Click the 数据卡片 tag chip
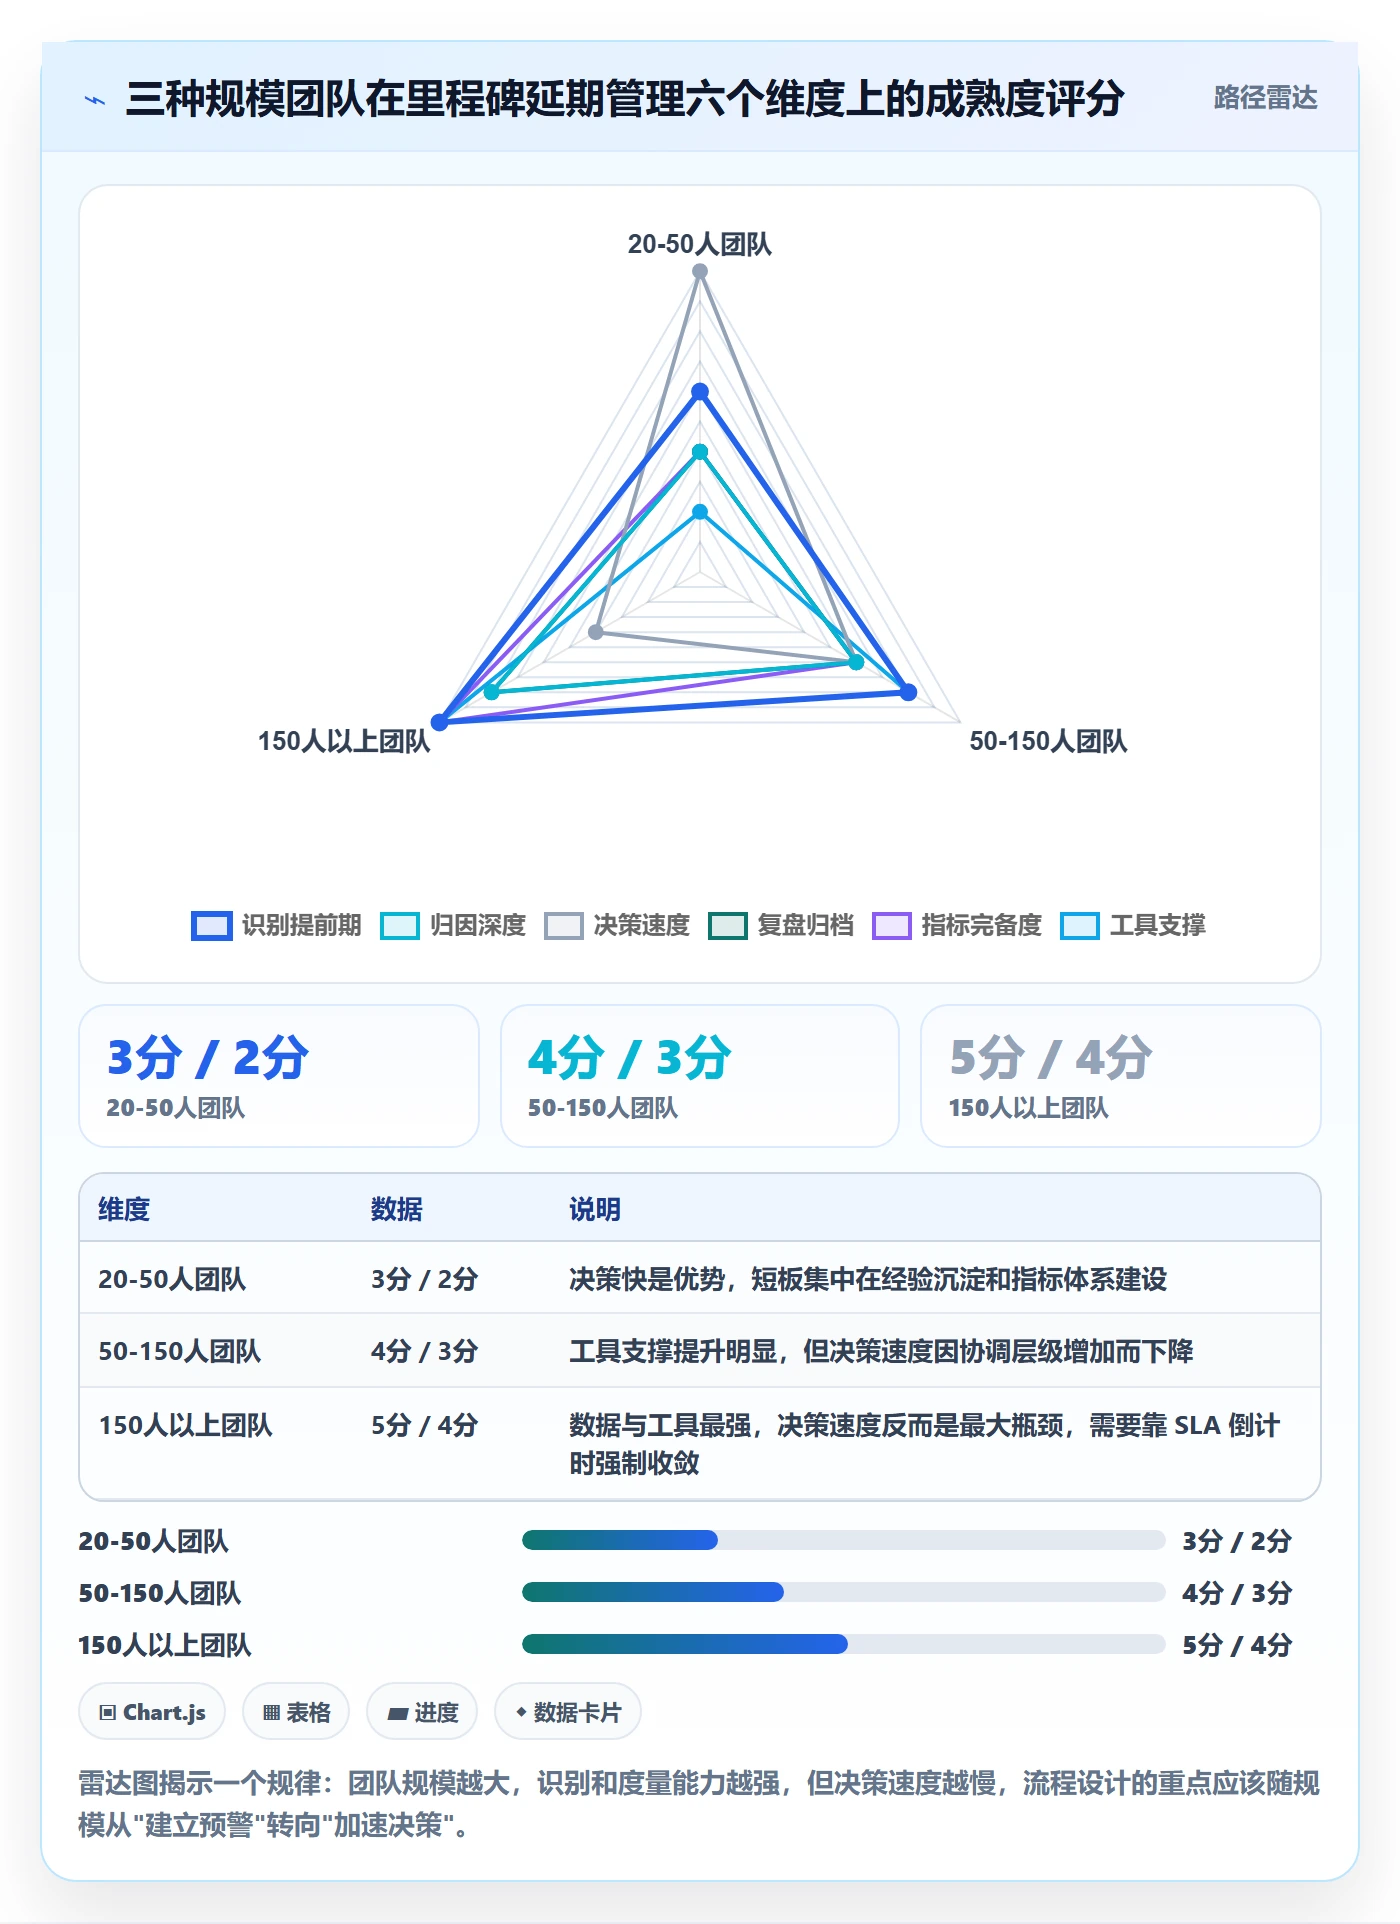Image resolution: width=1400 pixels, height=1924 pixels. pos(568,1712)
